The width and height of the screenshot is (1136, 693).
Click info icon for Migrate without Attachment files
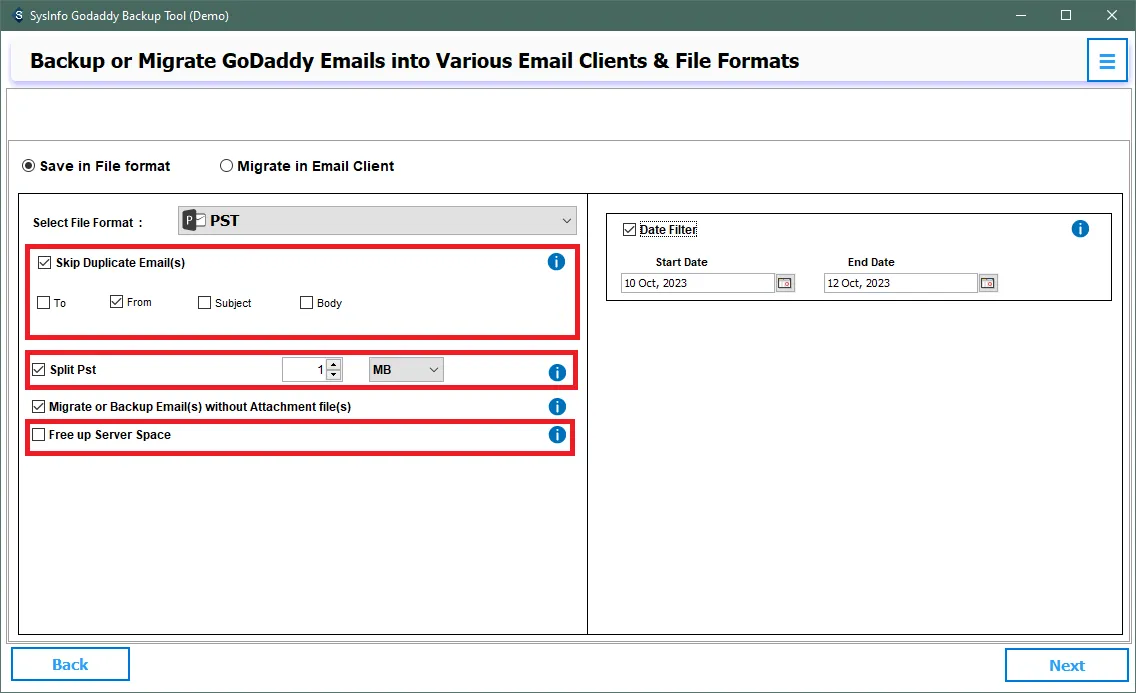pos(556,406)
